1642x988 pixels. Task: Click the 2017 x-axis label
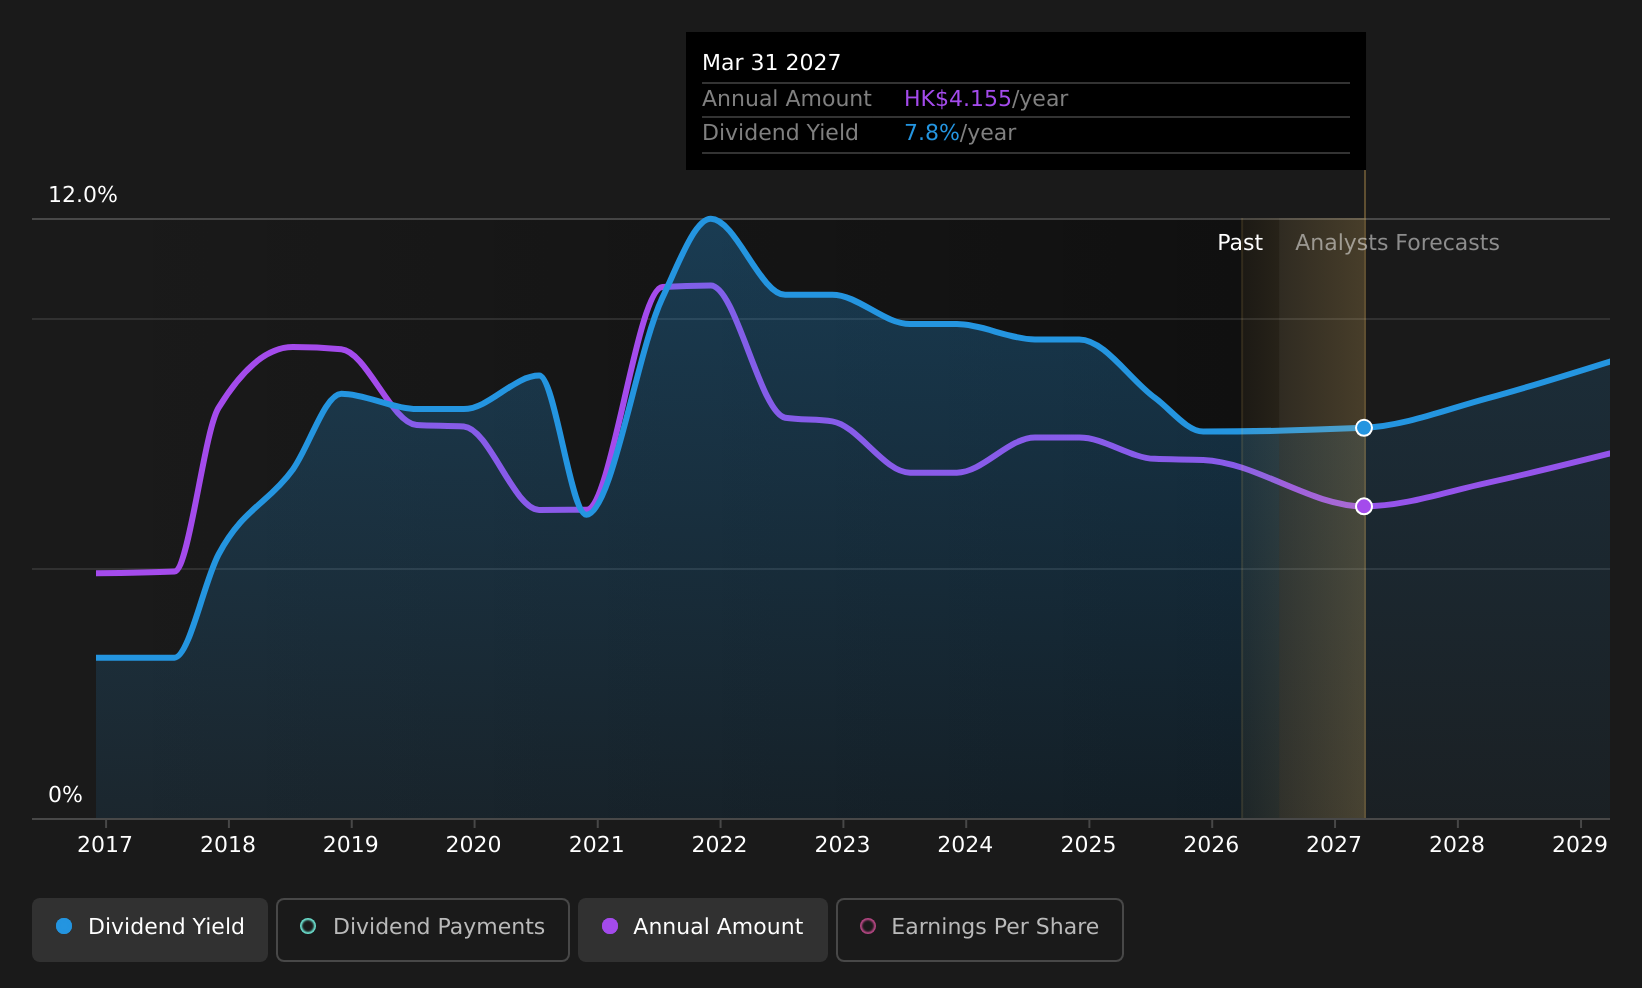coord(105,845)
